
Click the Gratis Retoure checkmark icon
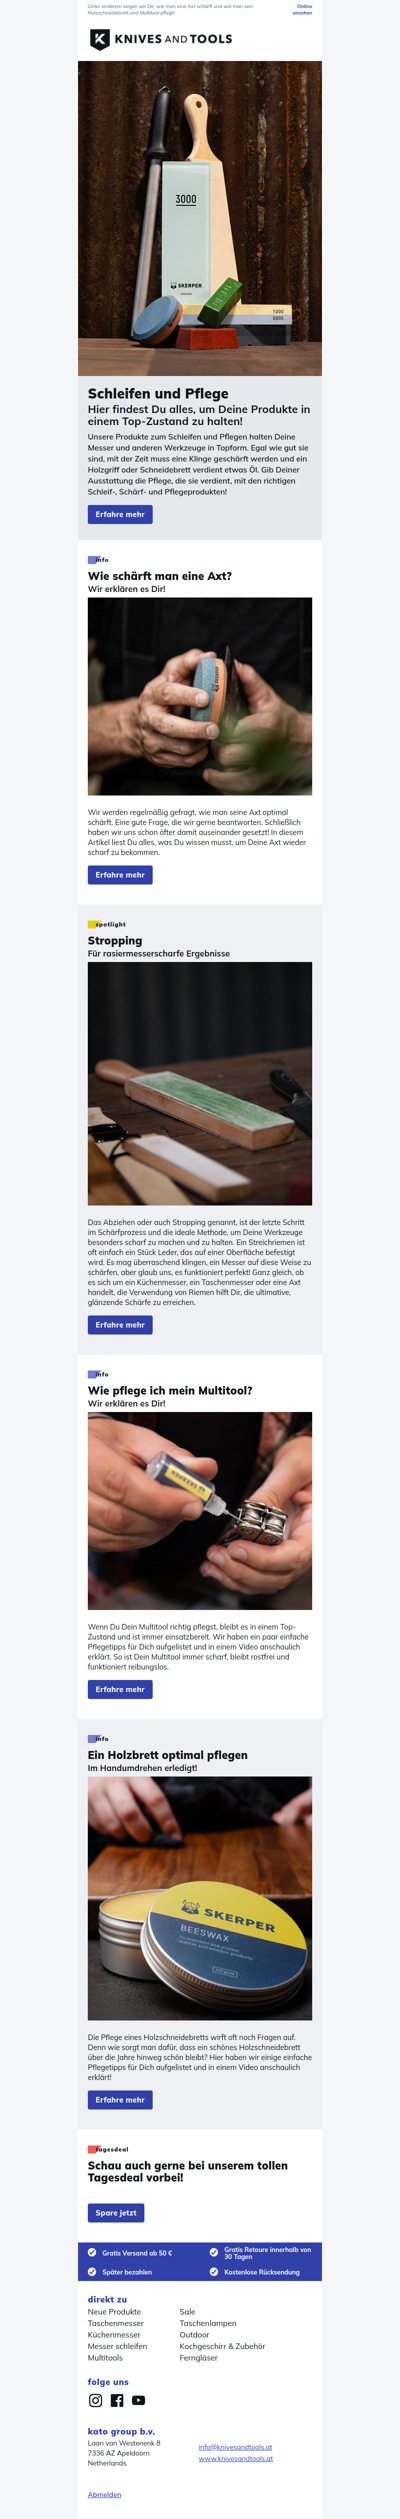point(214,2252)
